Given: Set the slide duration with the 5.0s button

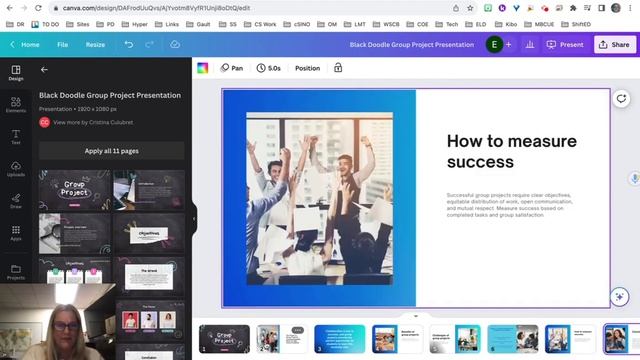Looking at the screenshot, I should coord(269,68).
